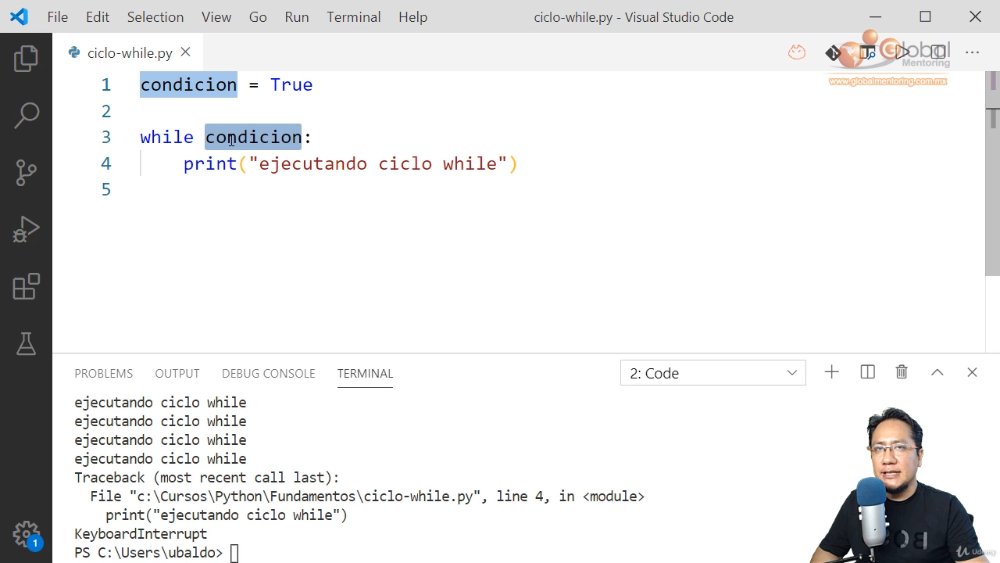Close the Visual Studio Code window
This screenshot has width=1000, height=563.
[x=975, y=17]
